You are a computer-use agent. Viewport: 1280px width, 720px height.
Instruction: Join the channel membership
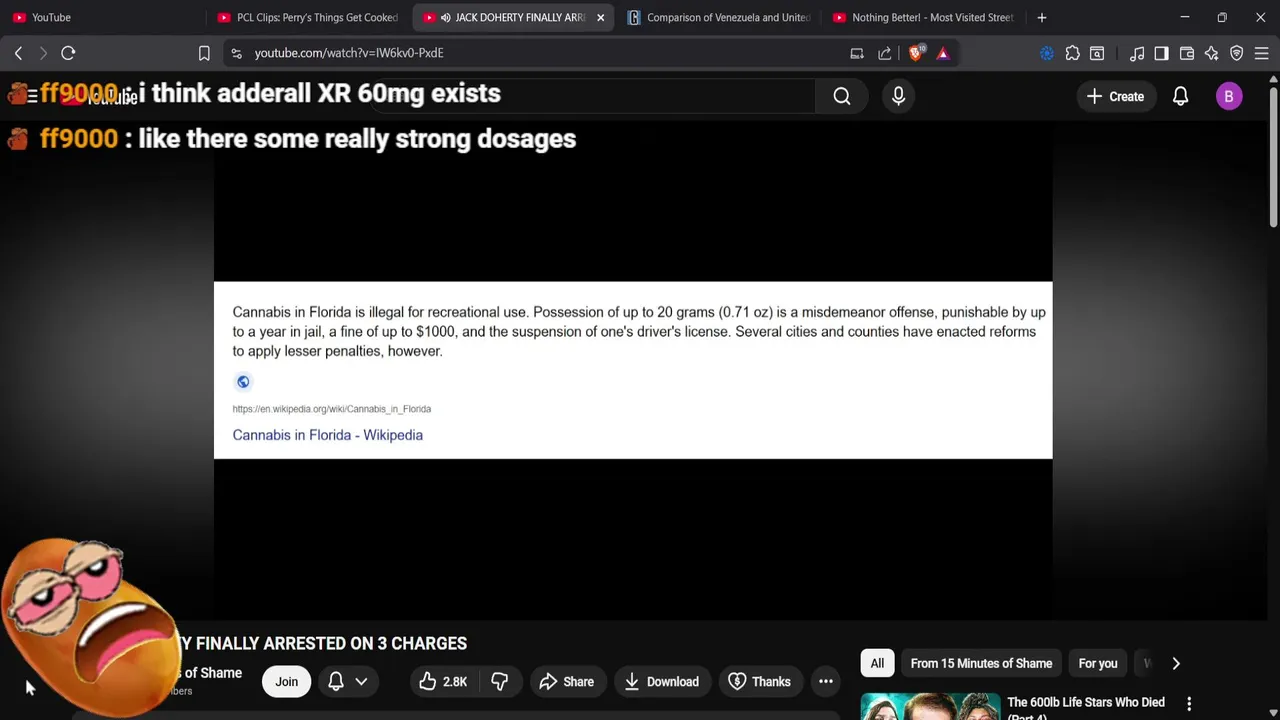[x=287, y=682]
